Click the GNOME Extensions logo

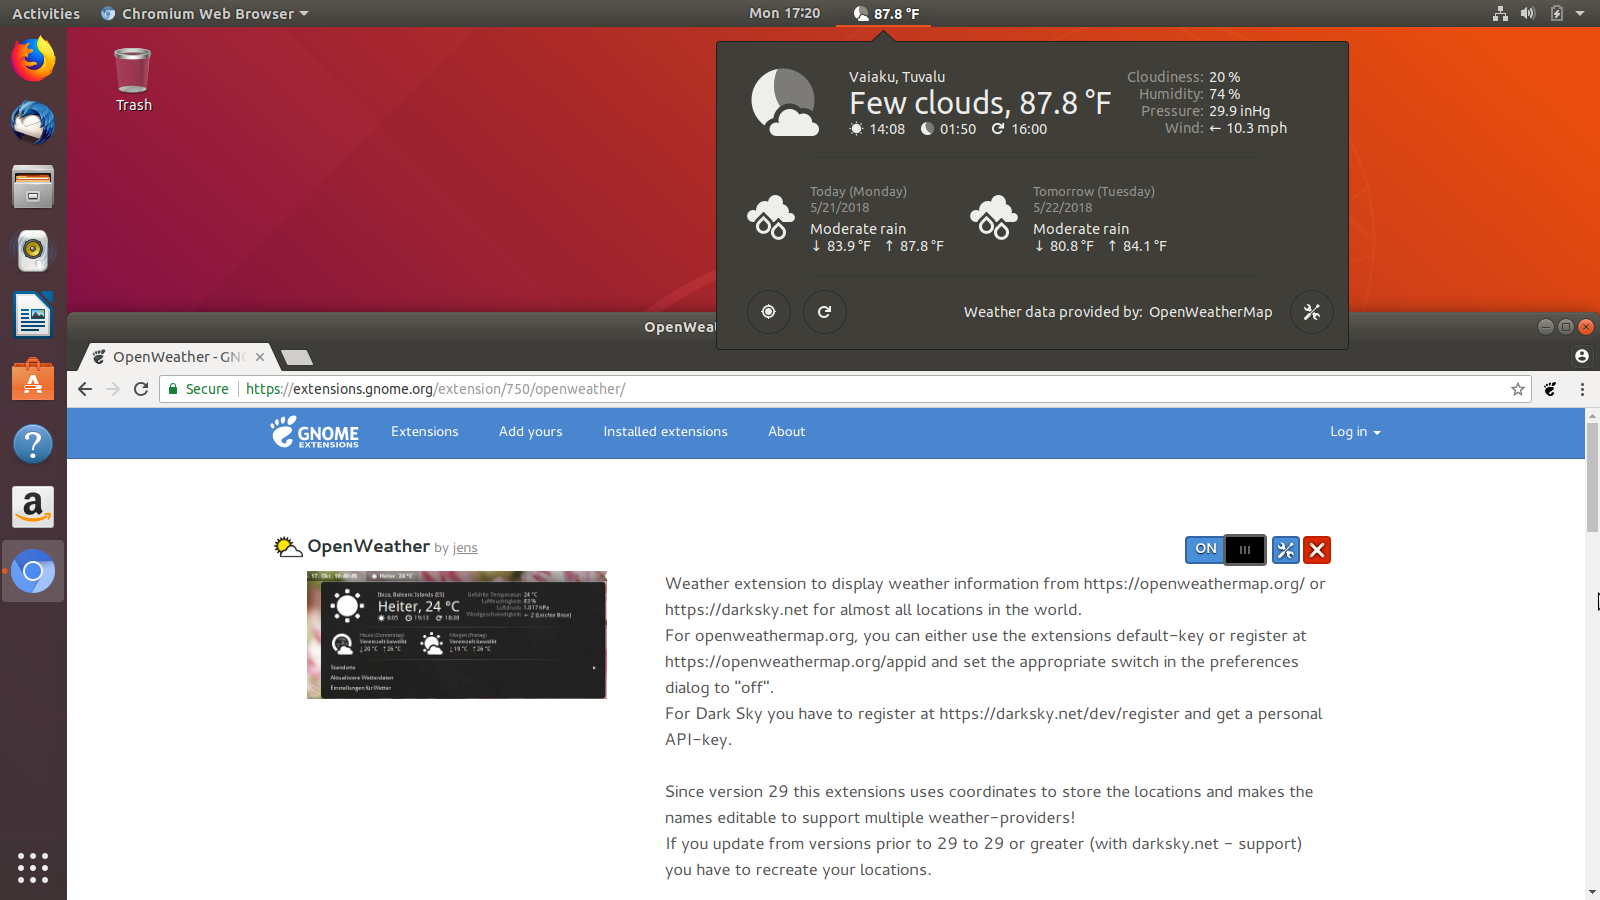pyautogui.click(x=314, y=432)
